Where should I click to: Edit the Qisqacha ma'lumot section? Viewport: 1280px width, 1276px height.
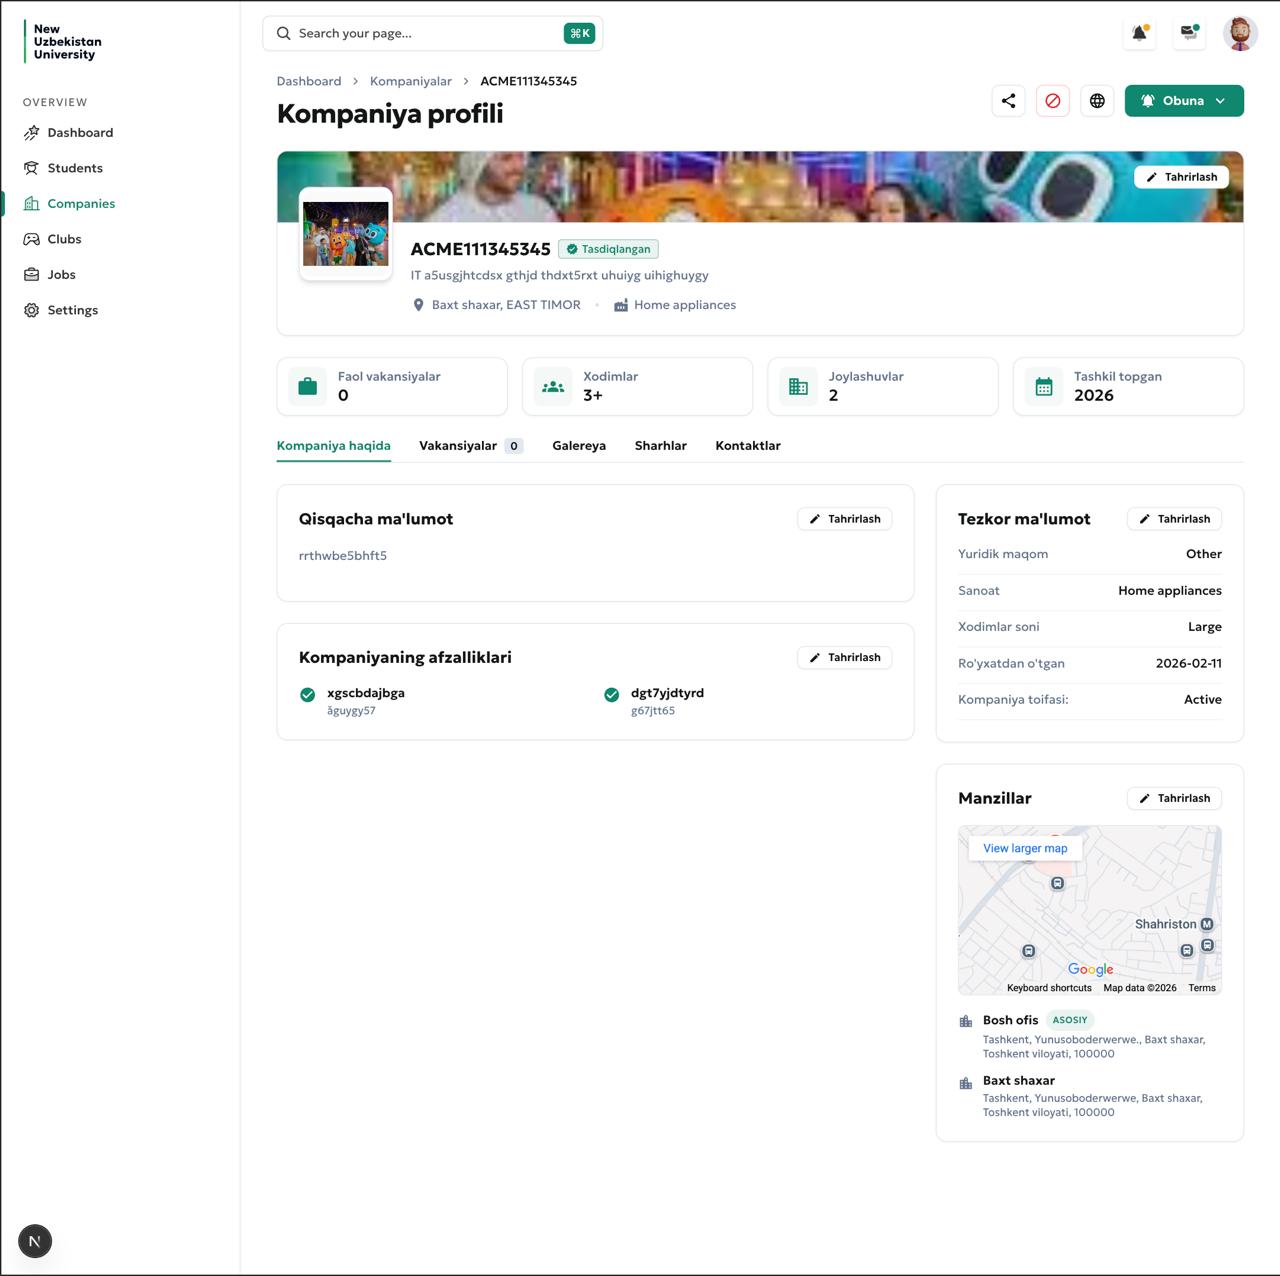(x=845, y=519)
